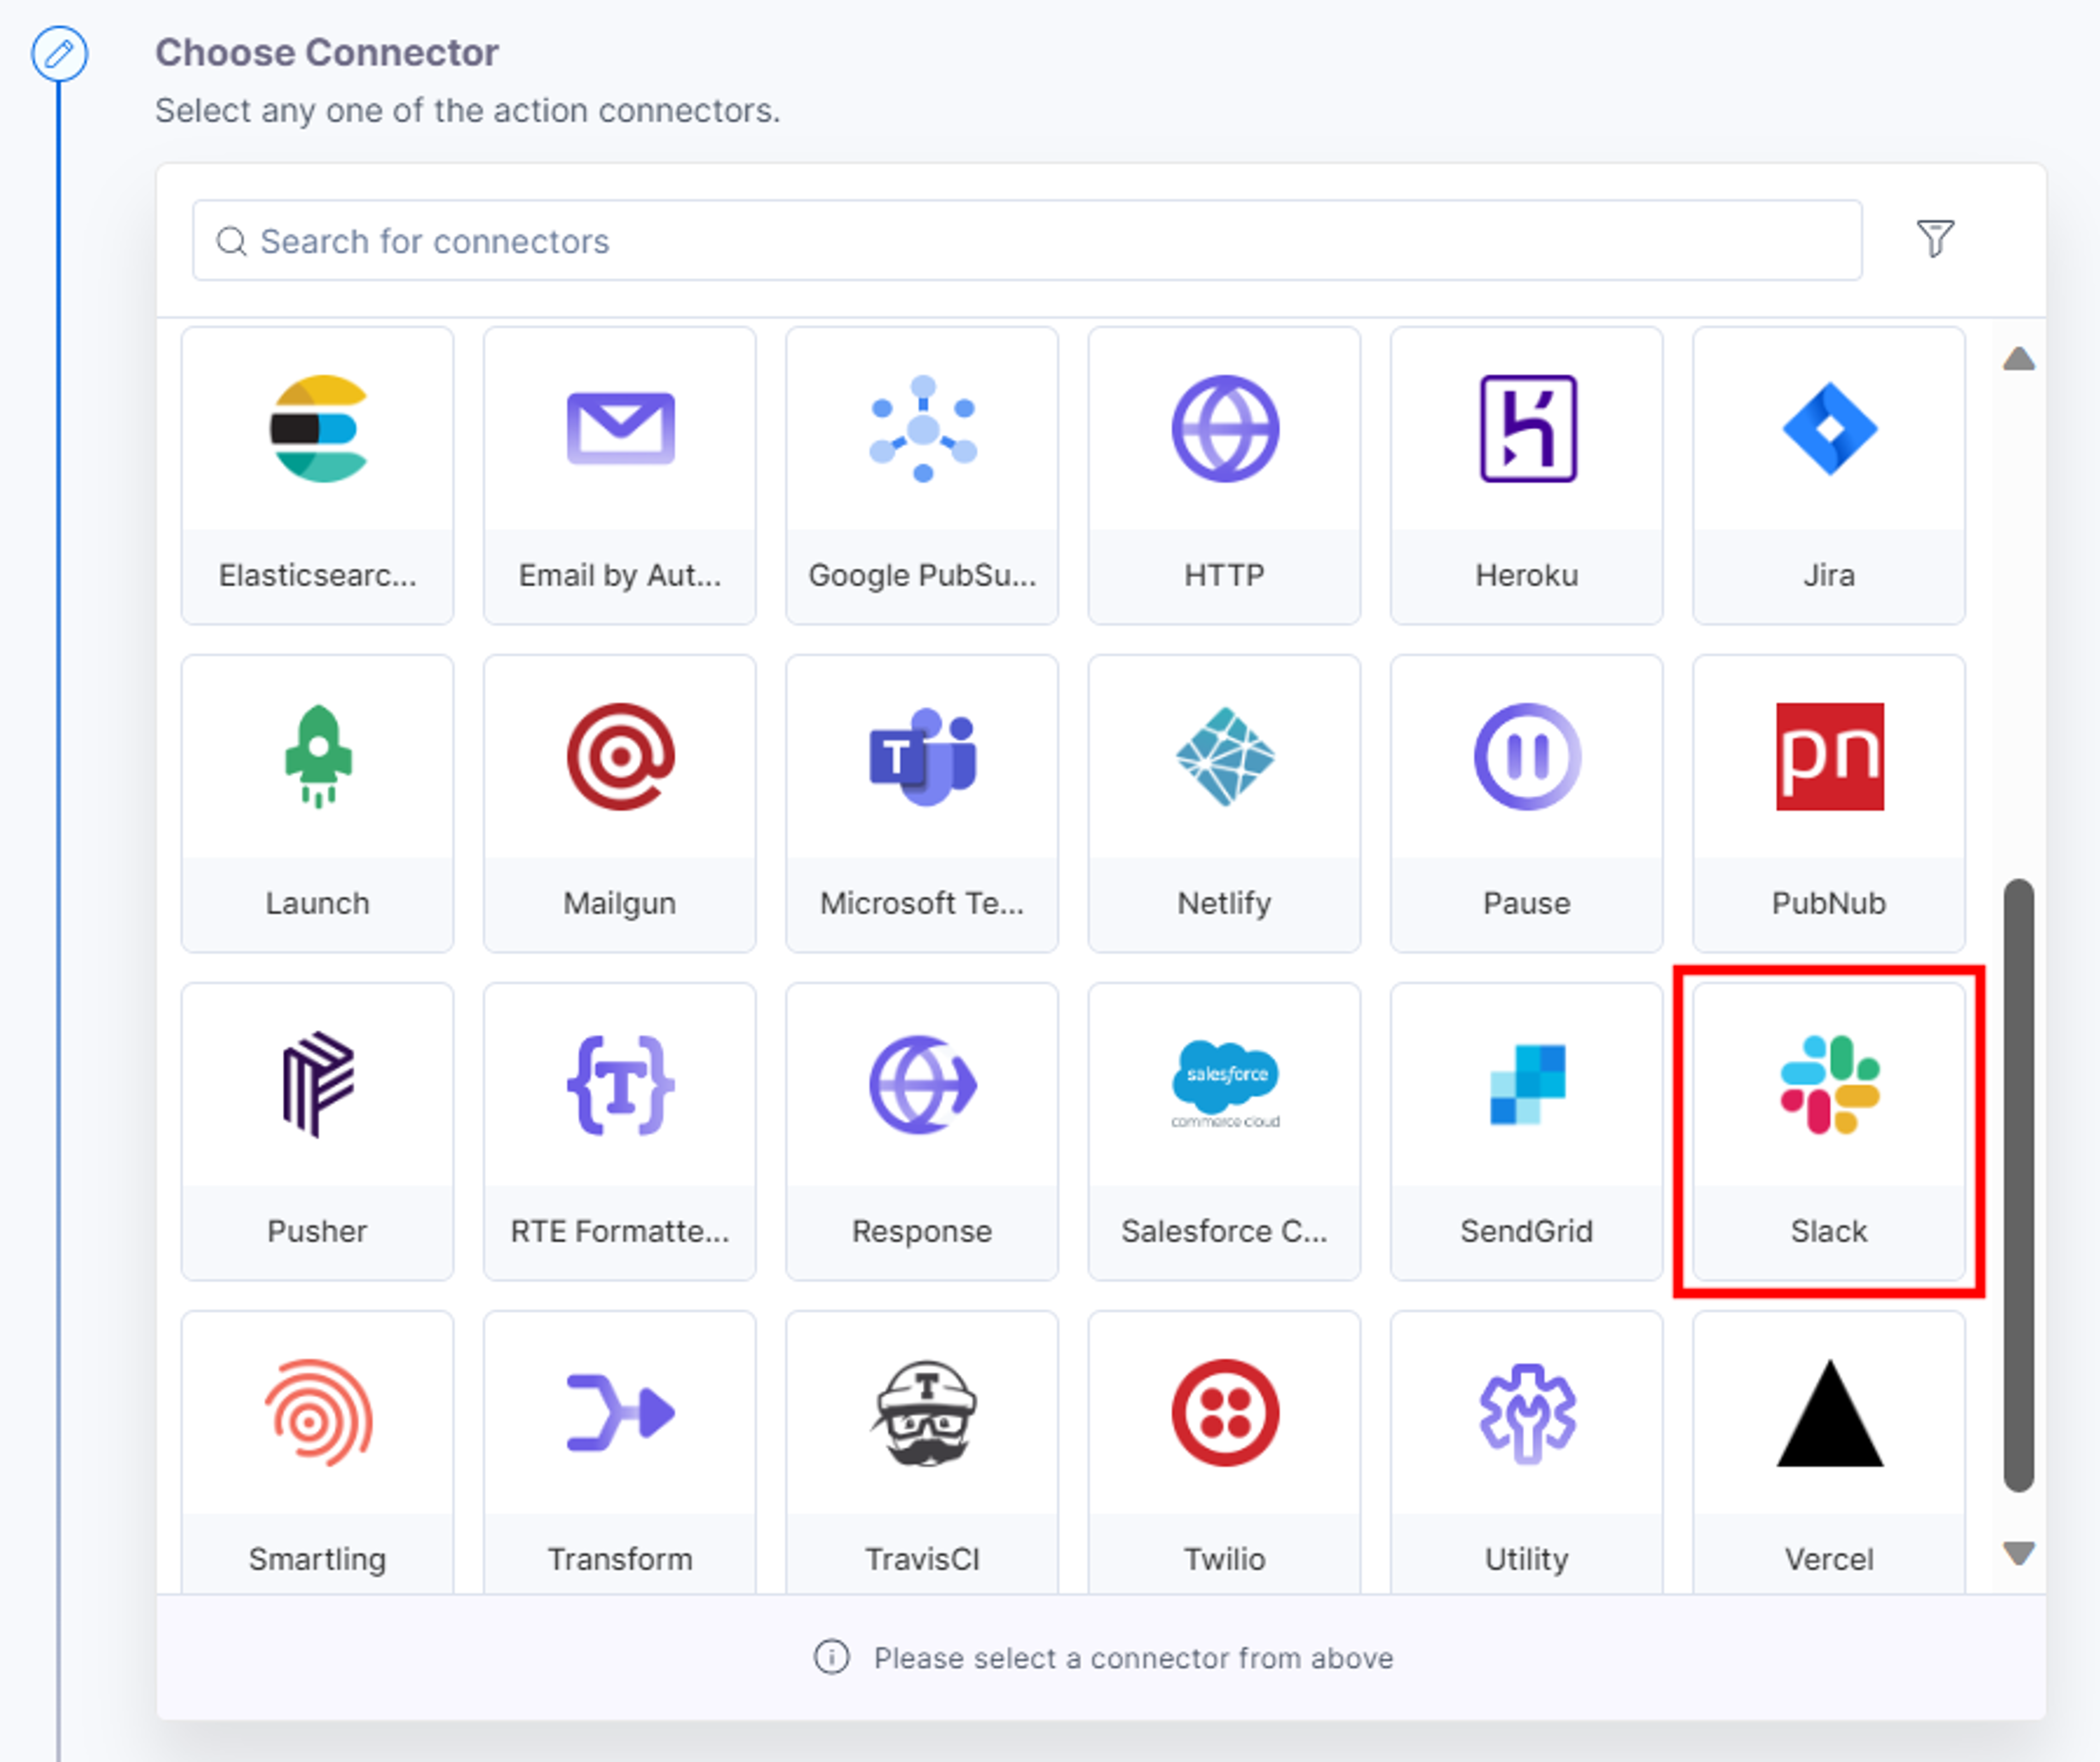Click the info icon beside select message
This screenshot has width=2100, height=1762.
(831, 1657)
